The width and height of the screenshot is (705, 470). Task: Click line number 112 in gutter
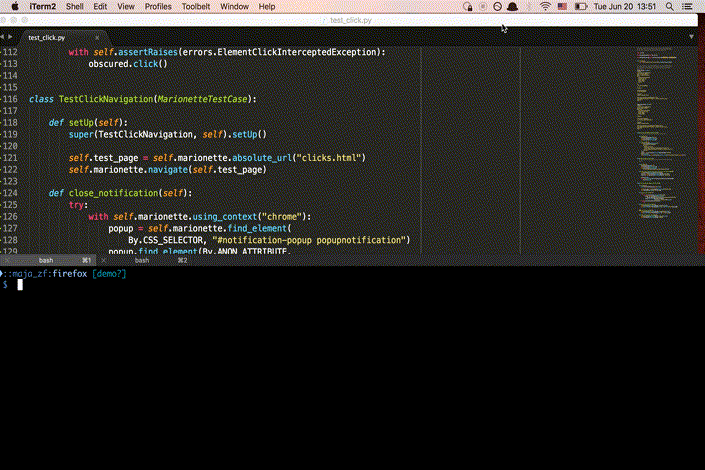(10, 52)
